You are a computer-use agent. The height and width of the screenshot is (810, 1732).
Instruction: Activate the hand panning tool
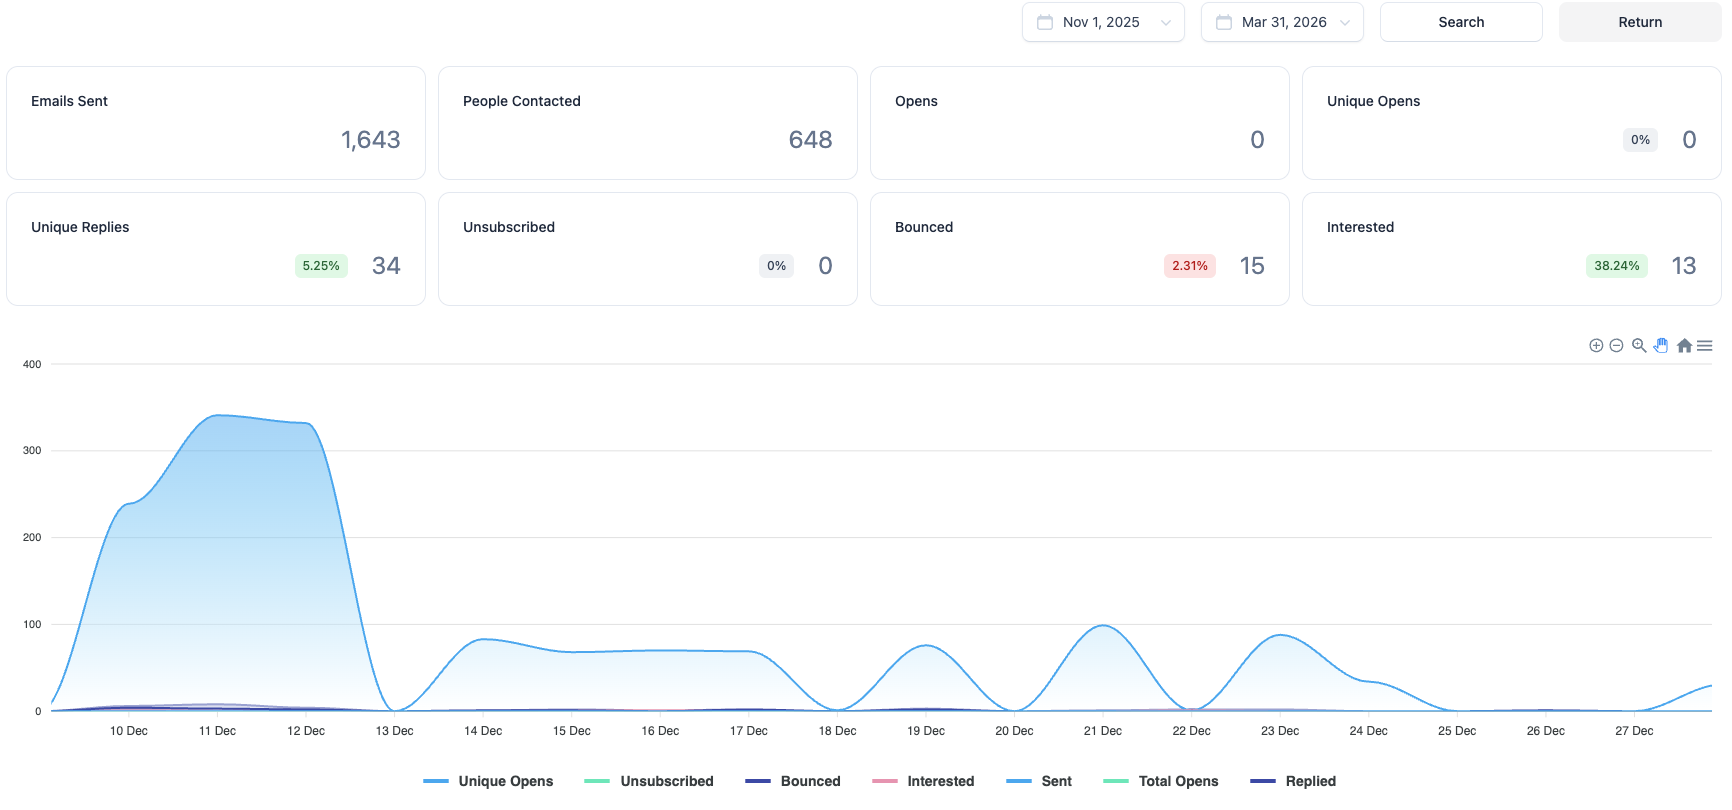[x=1661, y=346]
